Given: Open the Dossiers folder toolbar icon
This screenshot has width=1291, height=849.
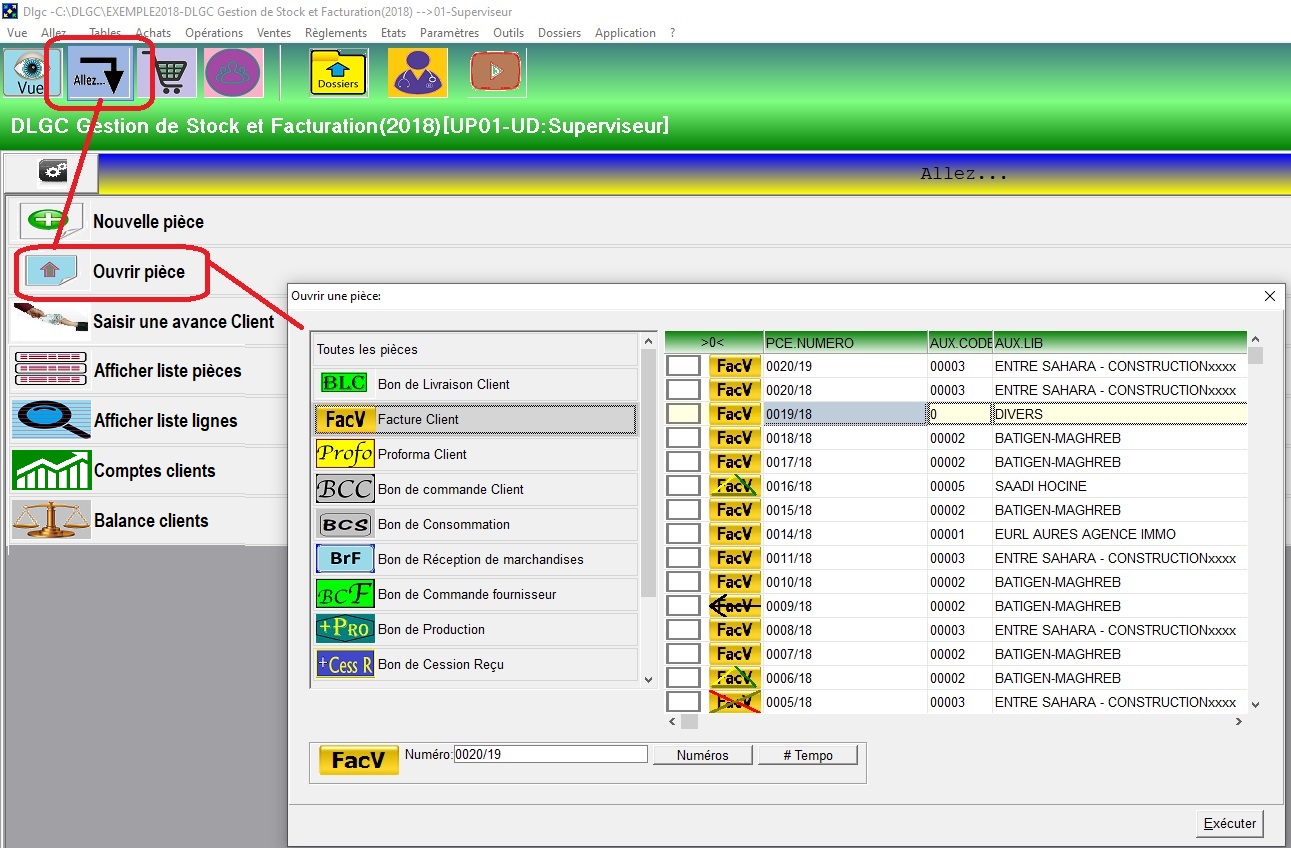Looking at the screenshot, I should (339, 73).
